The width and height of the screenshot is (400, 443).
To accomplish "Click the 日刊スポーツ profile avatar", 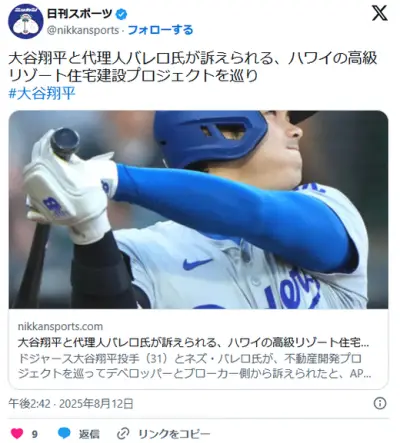I will coord(26,21).
